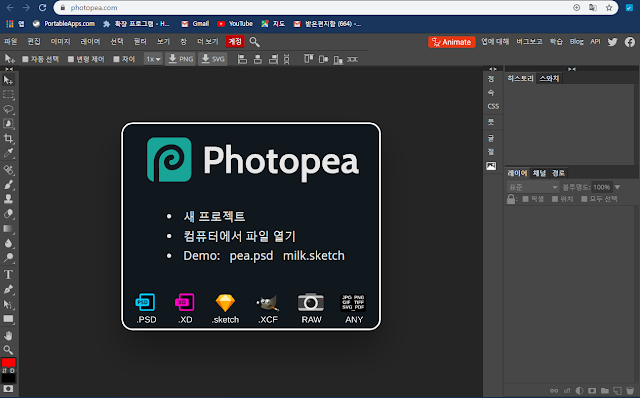Viewport: 640px width, 398px height.
Task: Check the 모두 선택 lock option
Action: tap(584, 199)
